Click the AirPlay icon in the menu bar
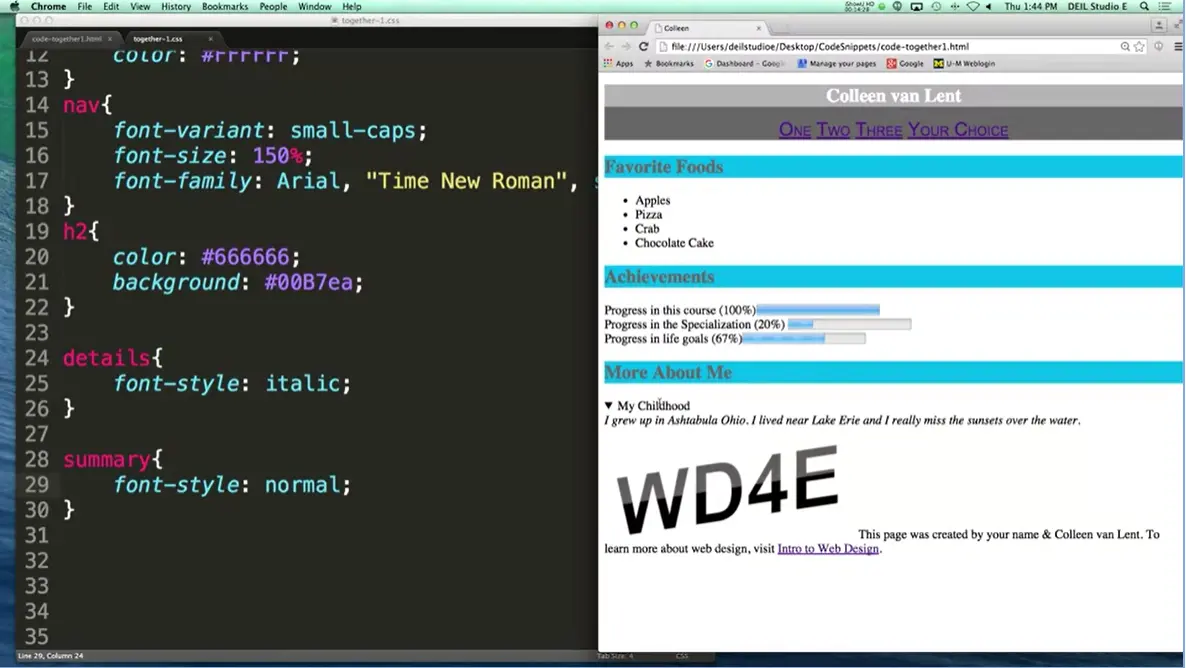1186x668 pixels. click(917, 6)
